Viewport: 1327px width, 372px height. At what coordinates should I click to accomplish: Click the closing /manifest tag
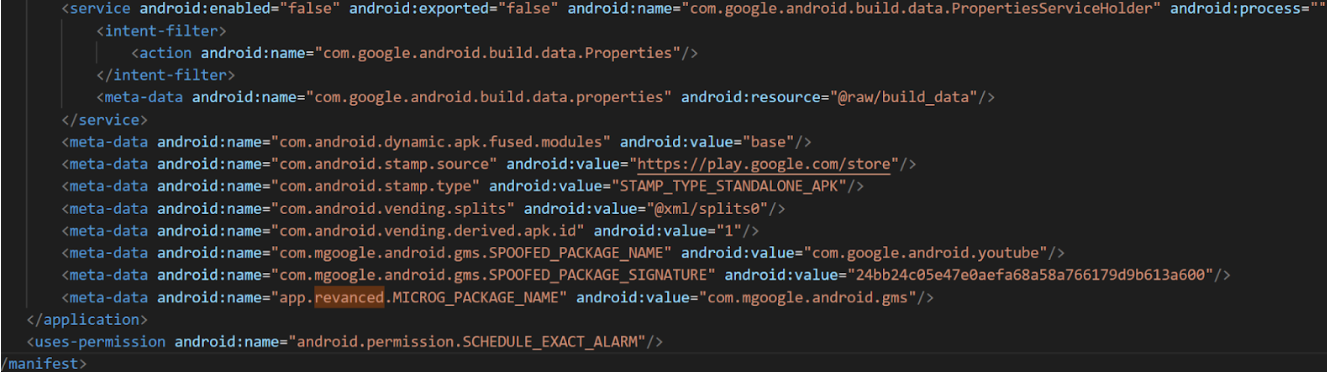pos(44,364)
